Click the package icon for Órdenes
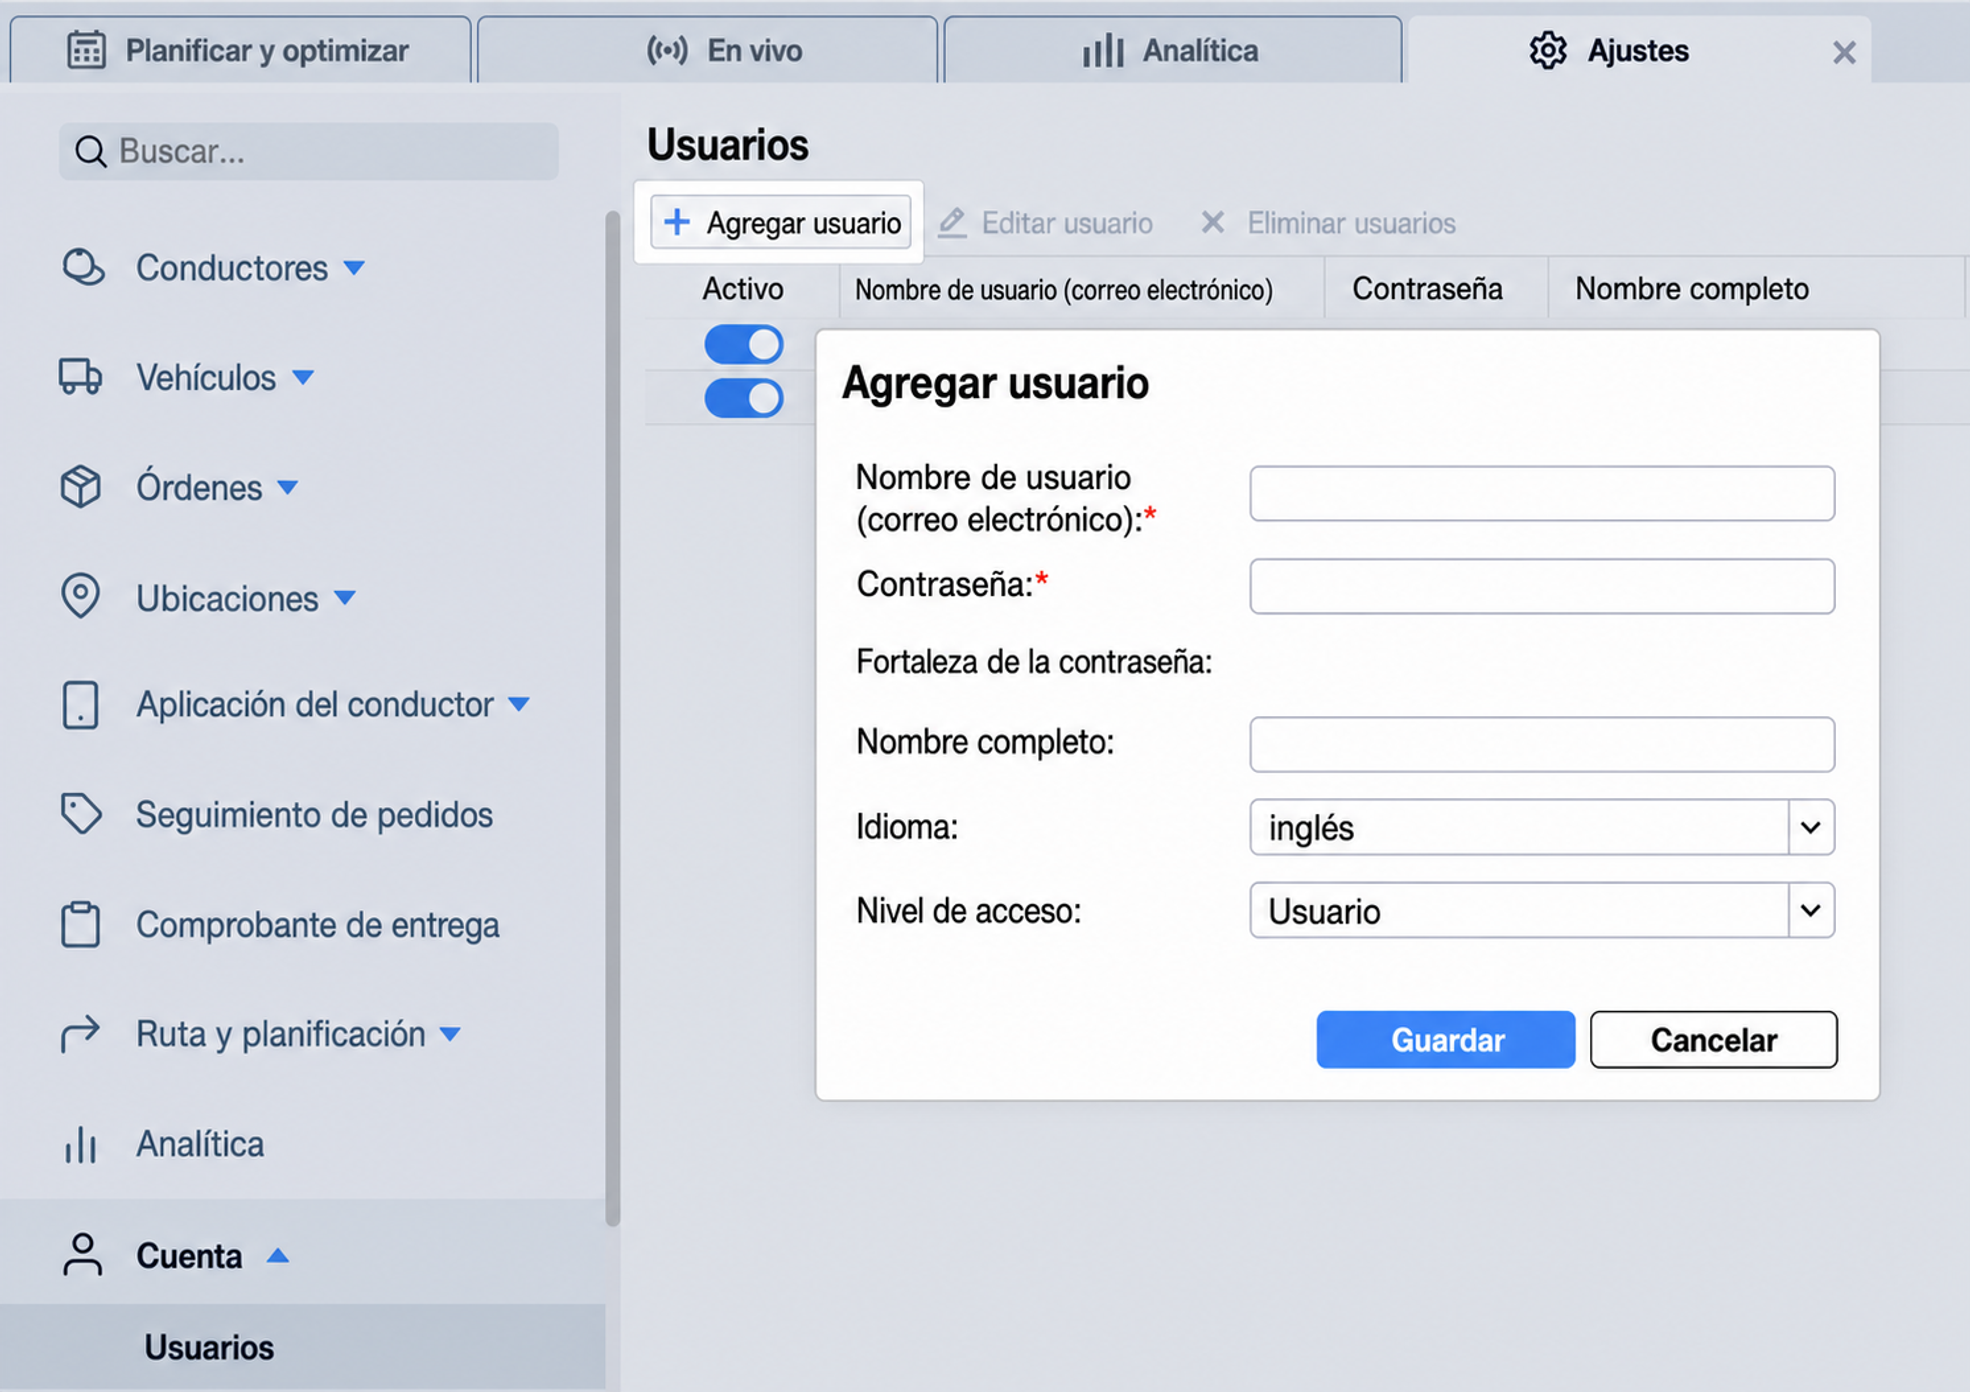Image resolution: width=1970 pixels, height=1392 pixels. click(80, 487)
